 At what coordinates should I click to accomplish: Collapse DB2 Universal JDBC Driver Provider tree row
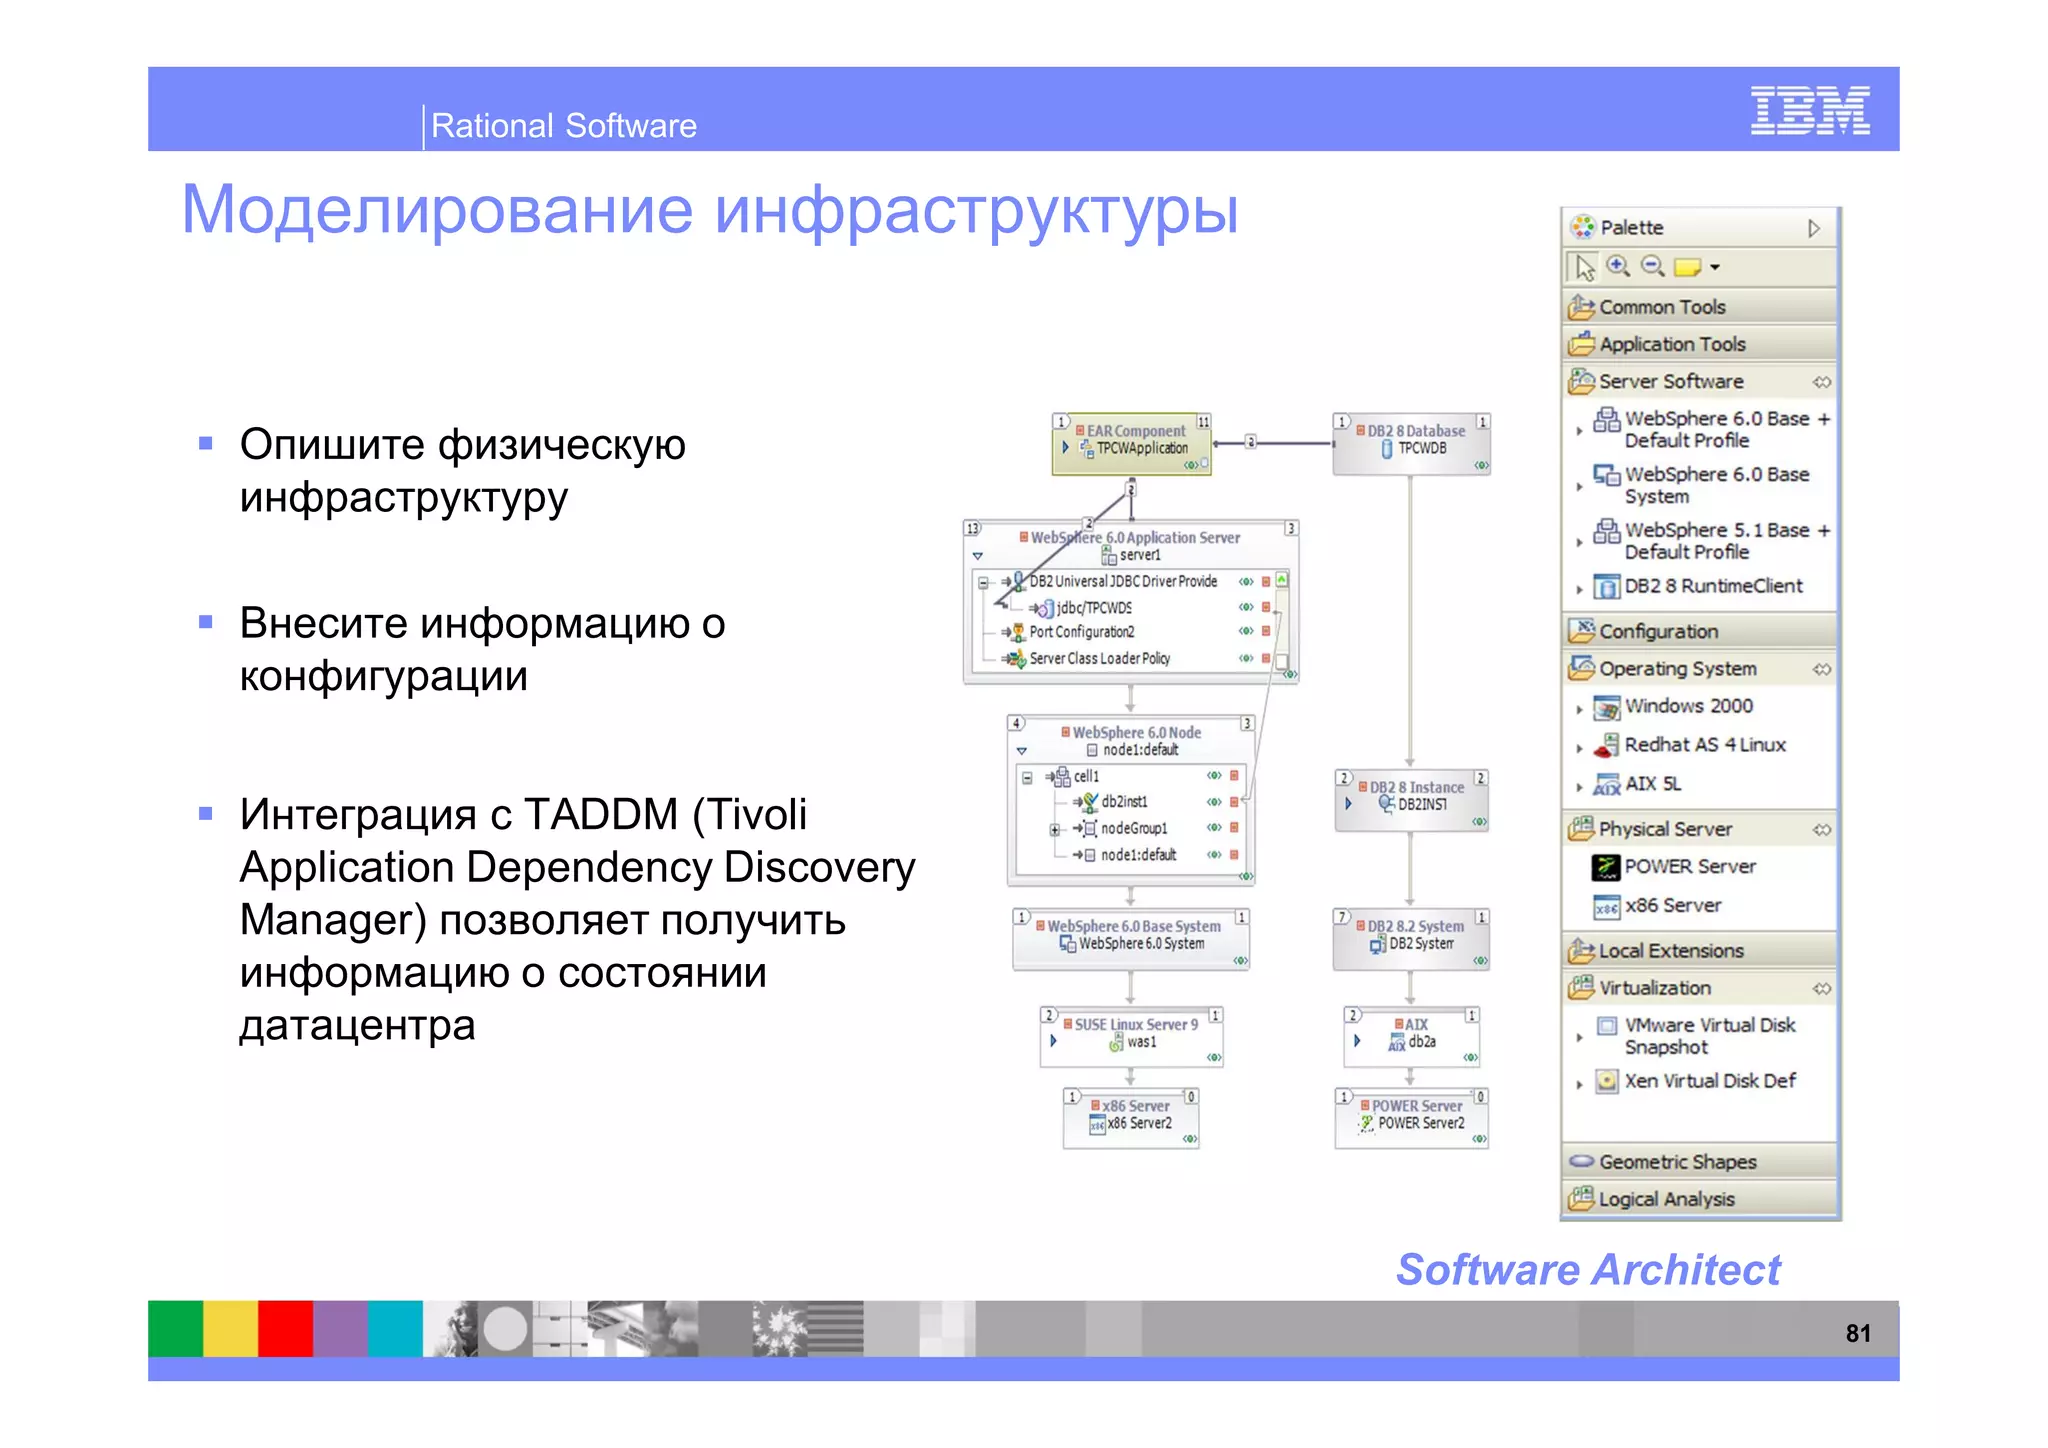(983, 583)
